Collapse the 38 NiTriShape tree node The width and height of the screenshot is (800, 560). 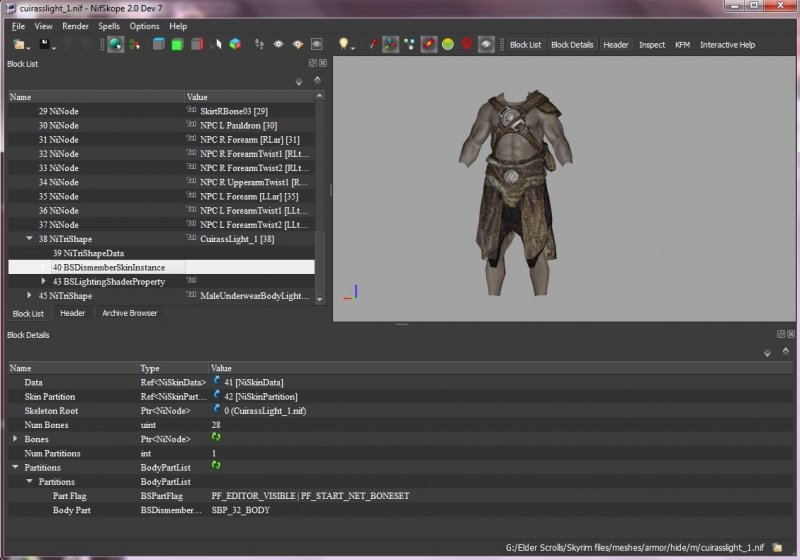point(29,238)
